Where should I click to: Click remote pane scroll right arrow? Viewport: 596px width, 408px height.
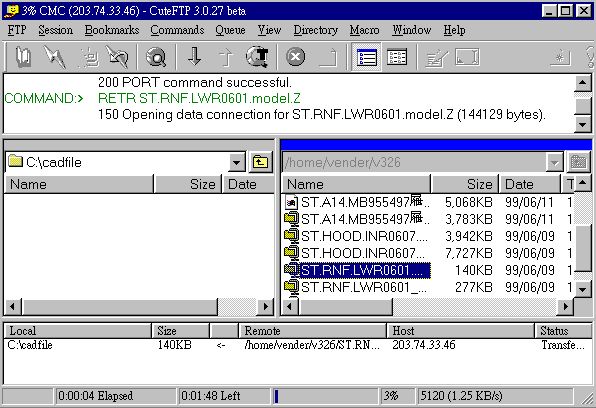(566, 306)
